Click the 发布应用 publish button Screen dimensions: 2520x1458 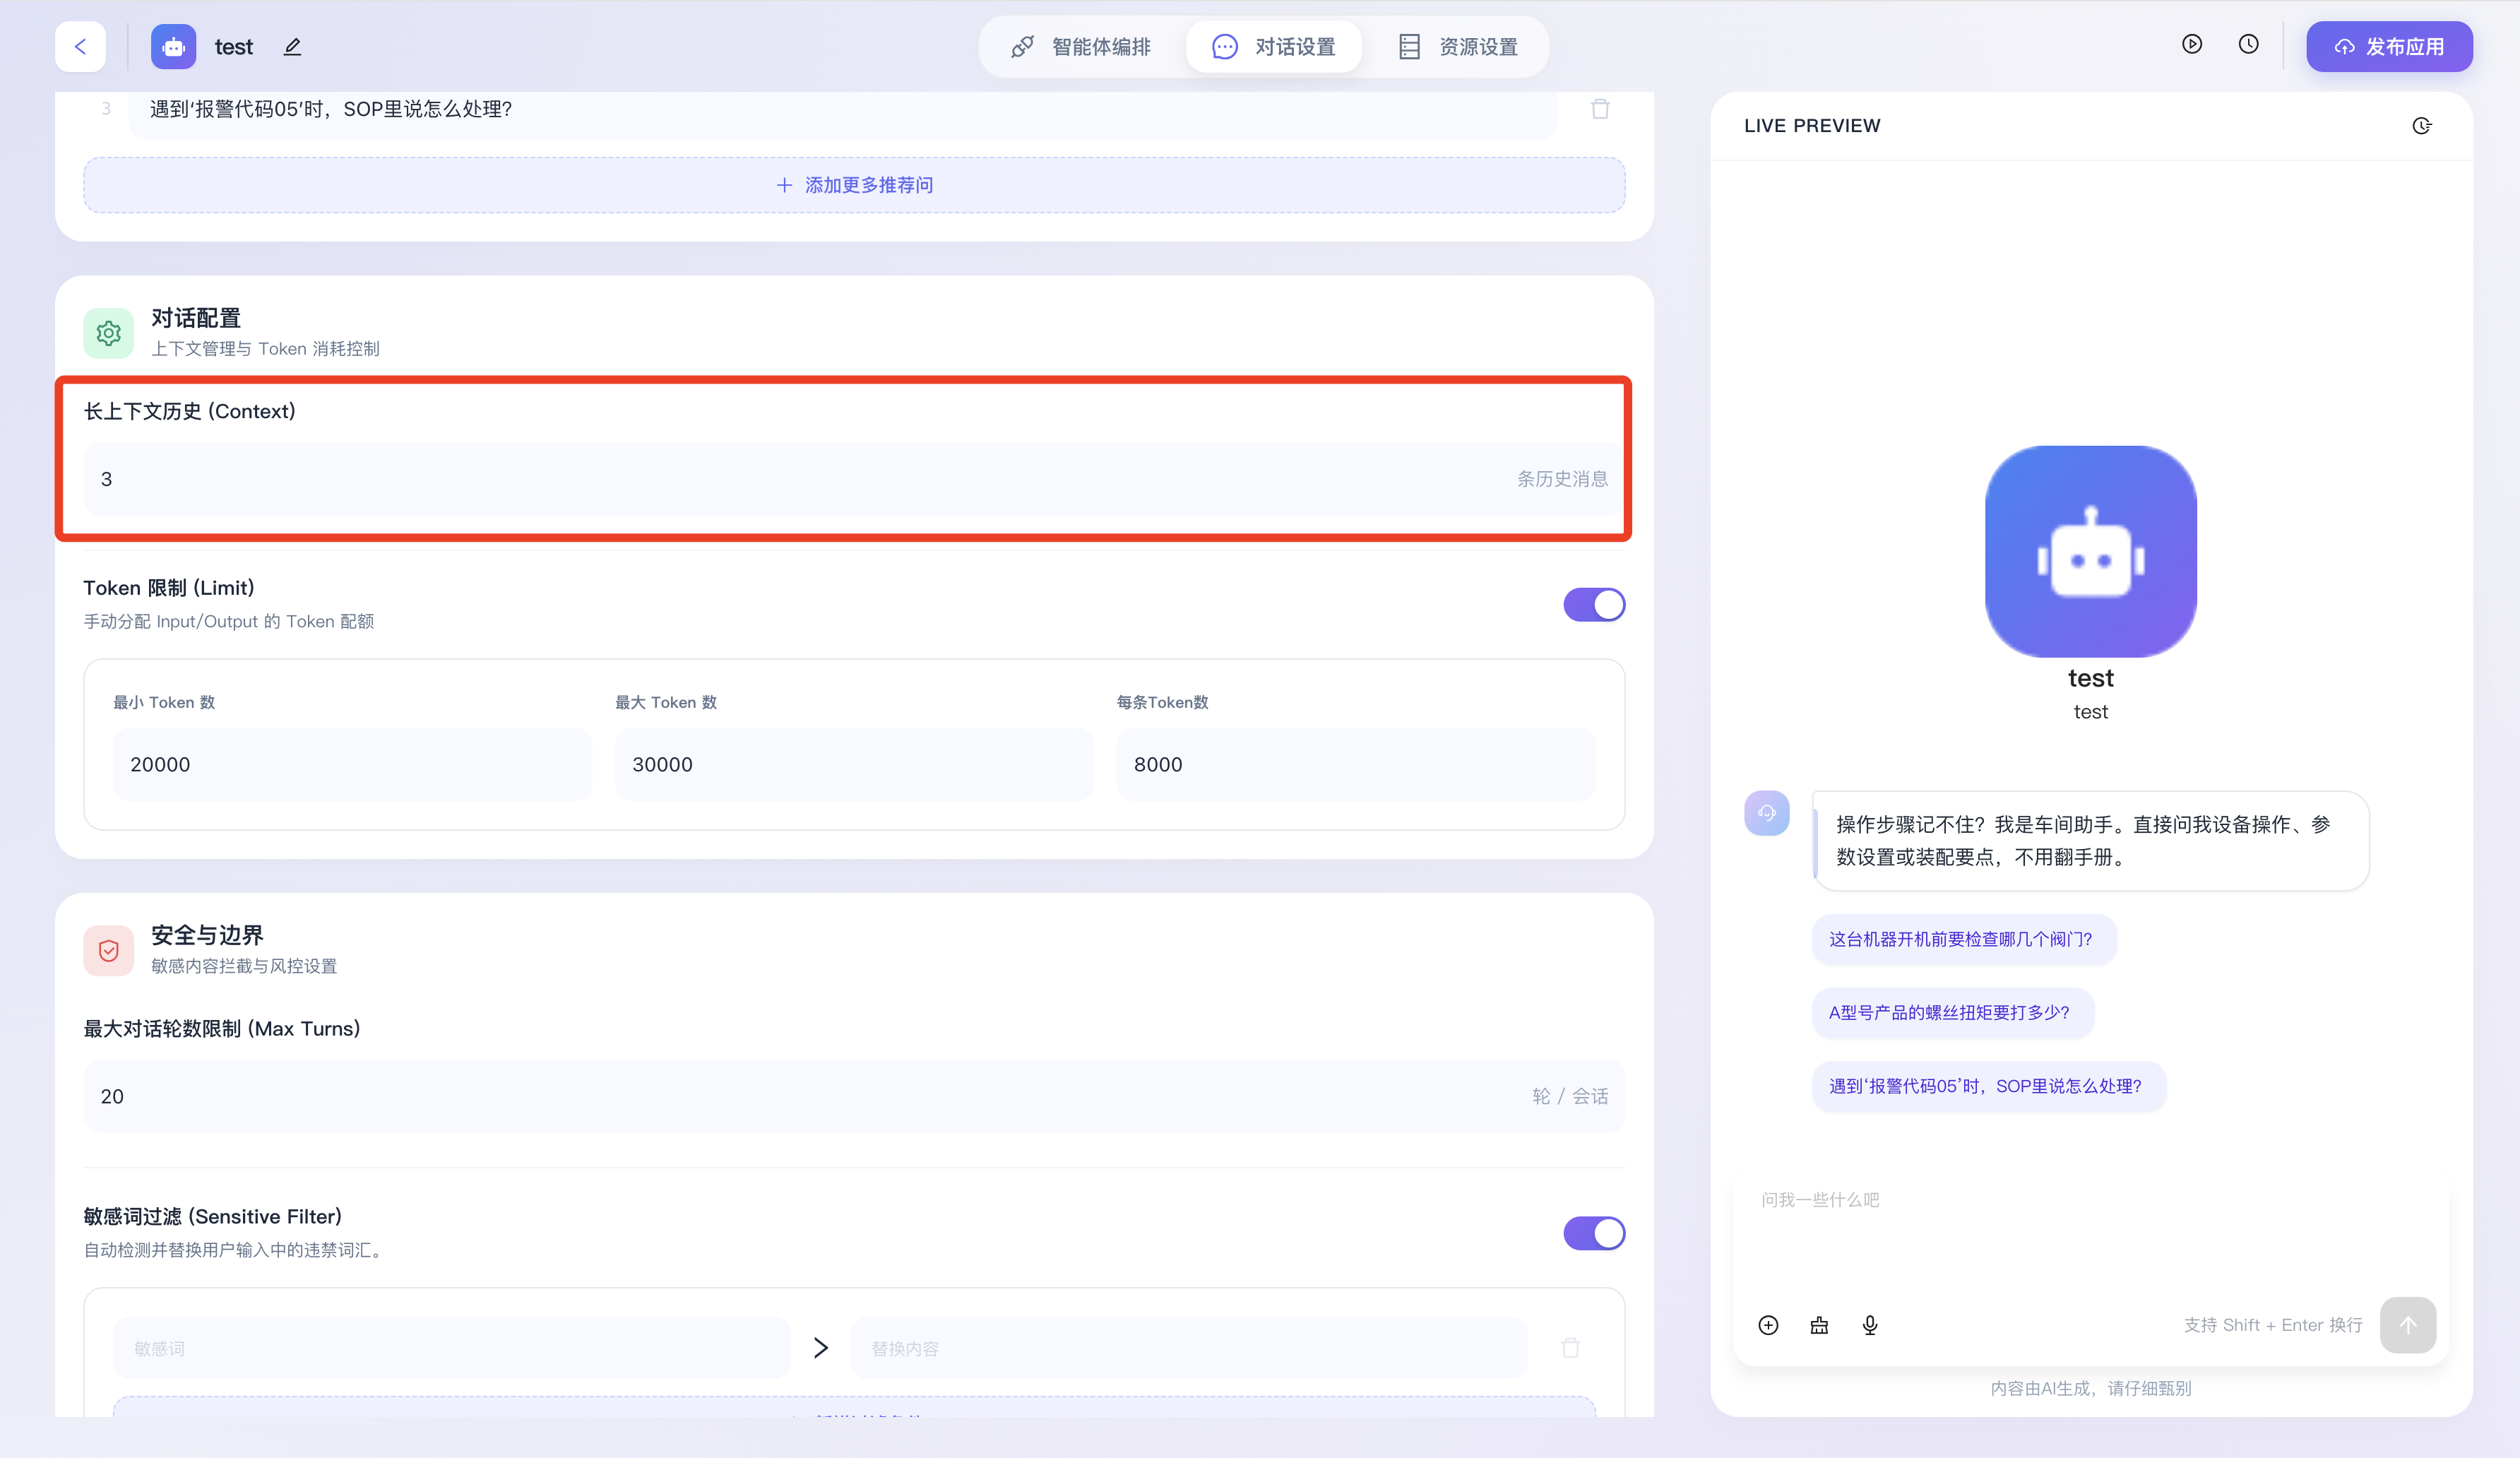pyautogui.click(x=2389, y=47)
